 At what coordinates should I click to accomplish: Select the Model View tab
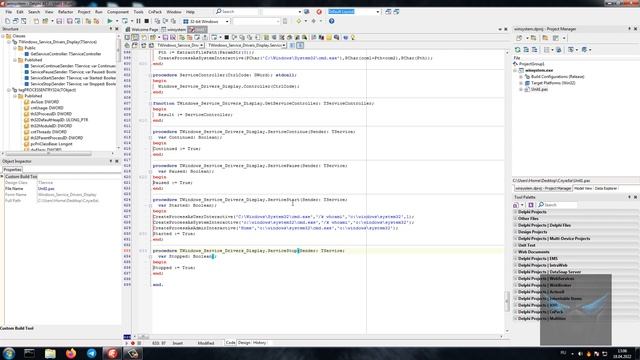pos(583,188)
